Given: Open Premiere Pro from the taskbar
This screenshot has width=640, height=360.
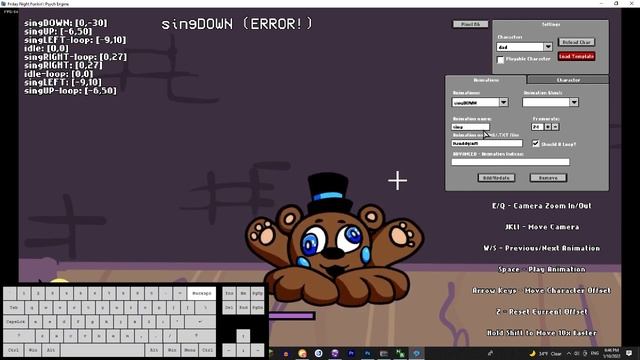Looking at the screenshot, I should tap(351, 353).
